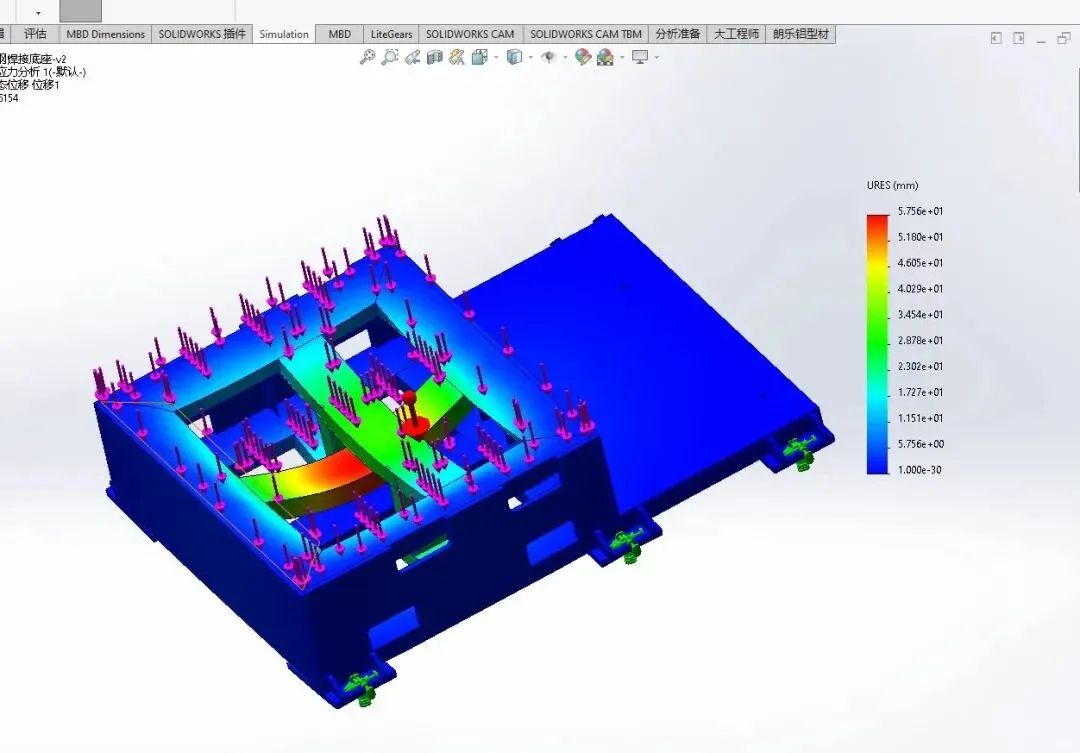Click legend value 4.029e+01
The height and width of the screenshot is (753, 1080).
920,289
